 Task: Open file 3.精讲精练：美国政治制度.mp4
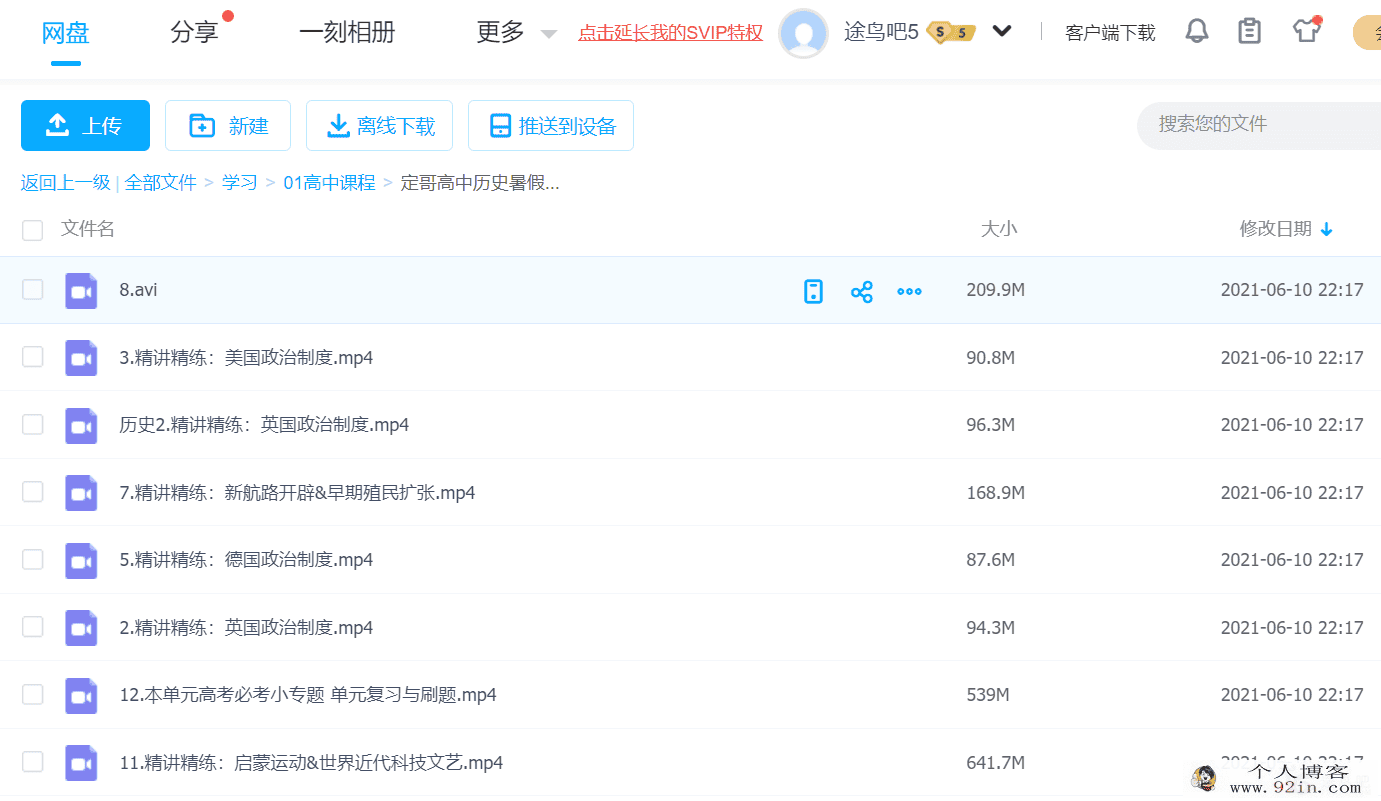(x=246, y=358)
